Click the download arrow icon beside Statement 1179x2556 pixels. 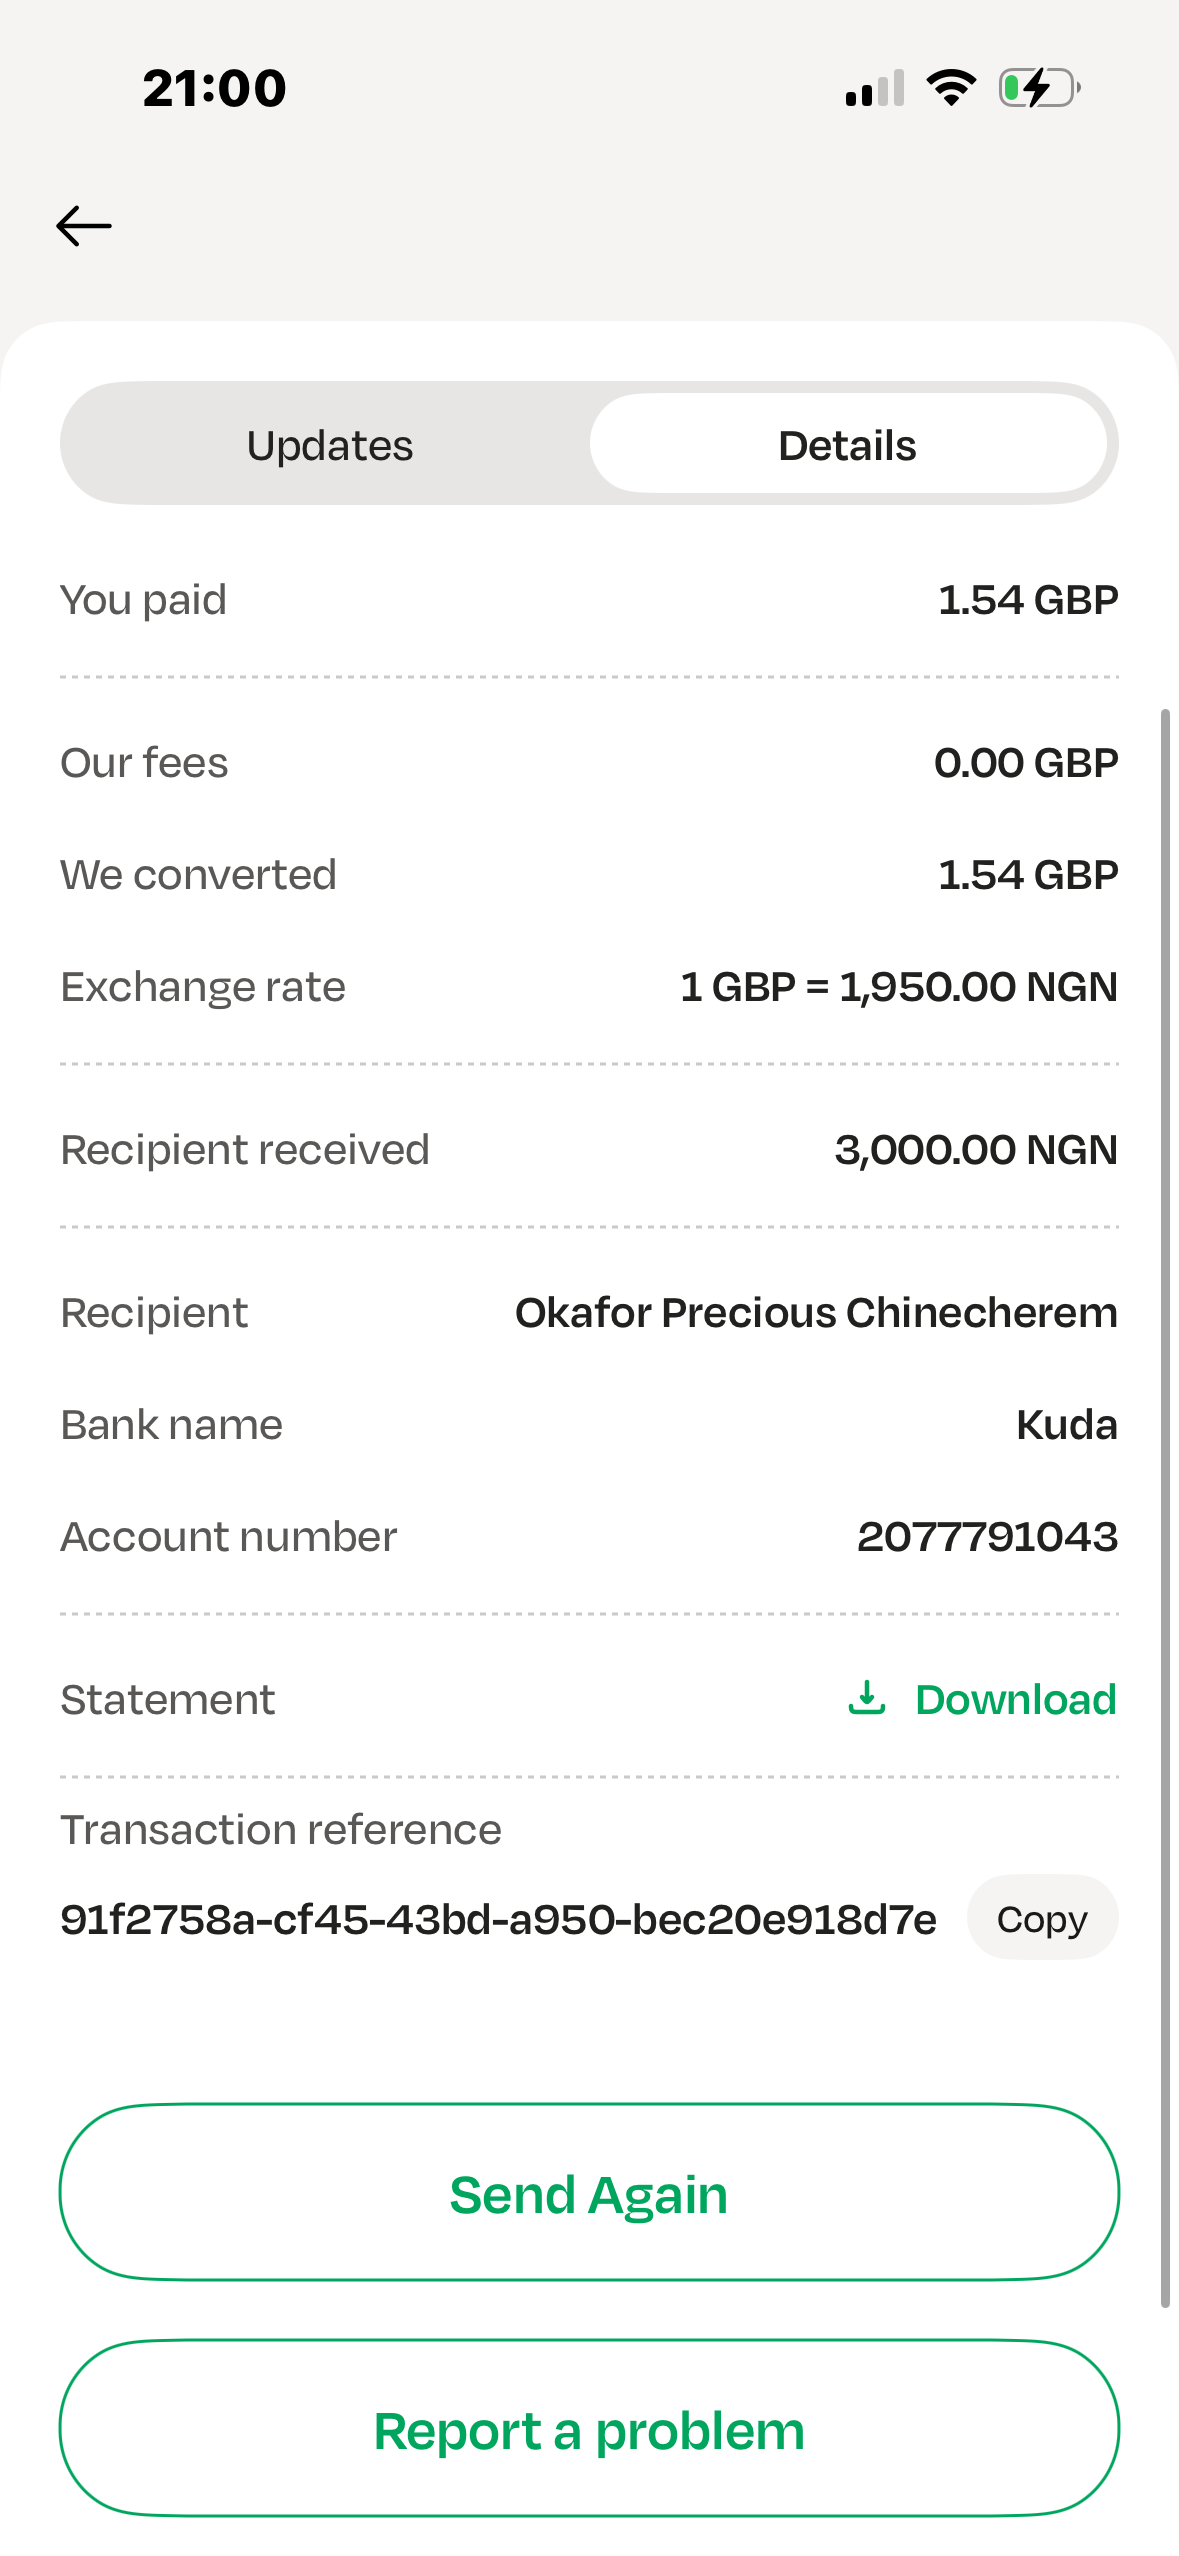(867, 1698)
